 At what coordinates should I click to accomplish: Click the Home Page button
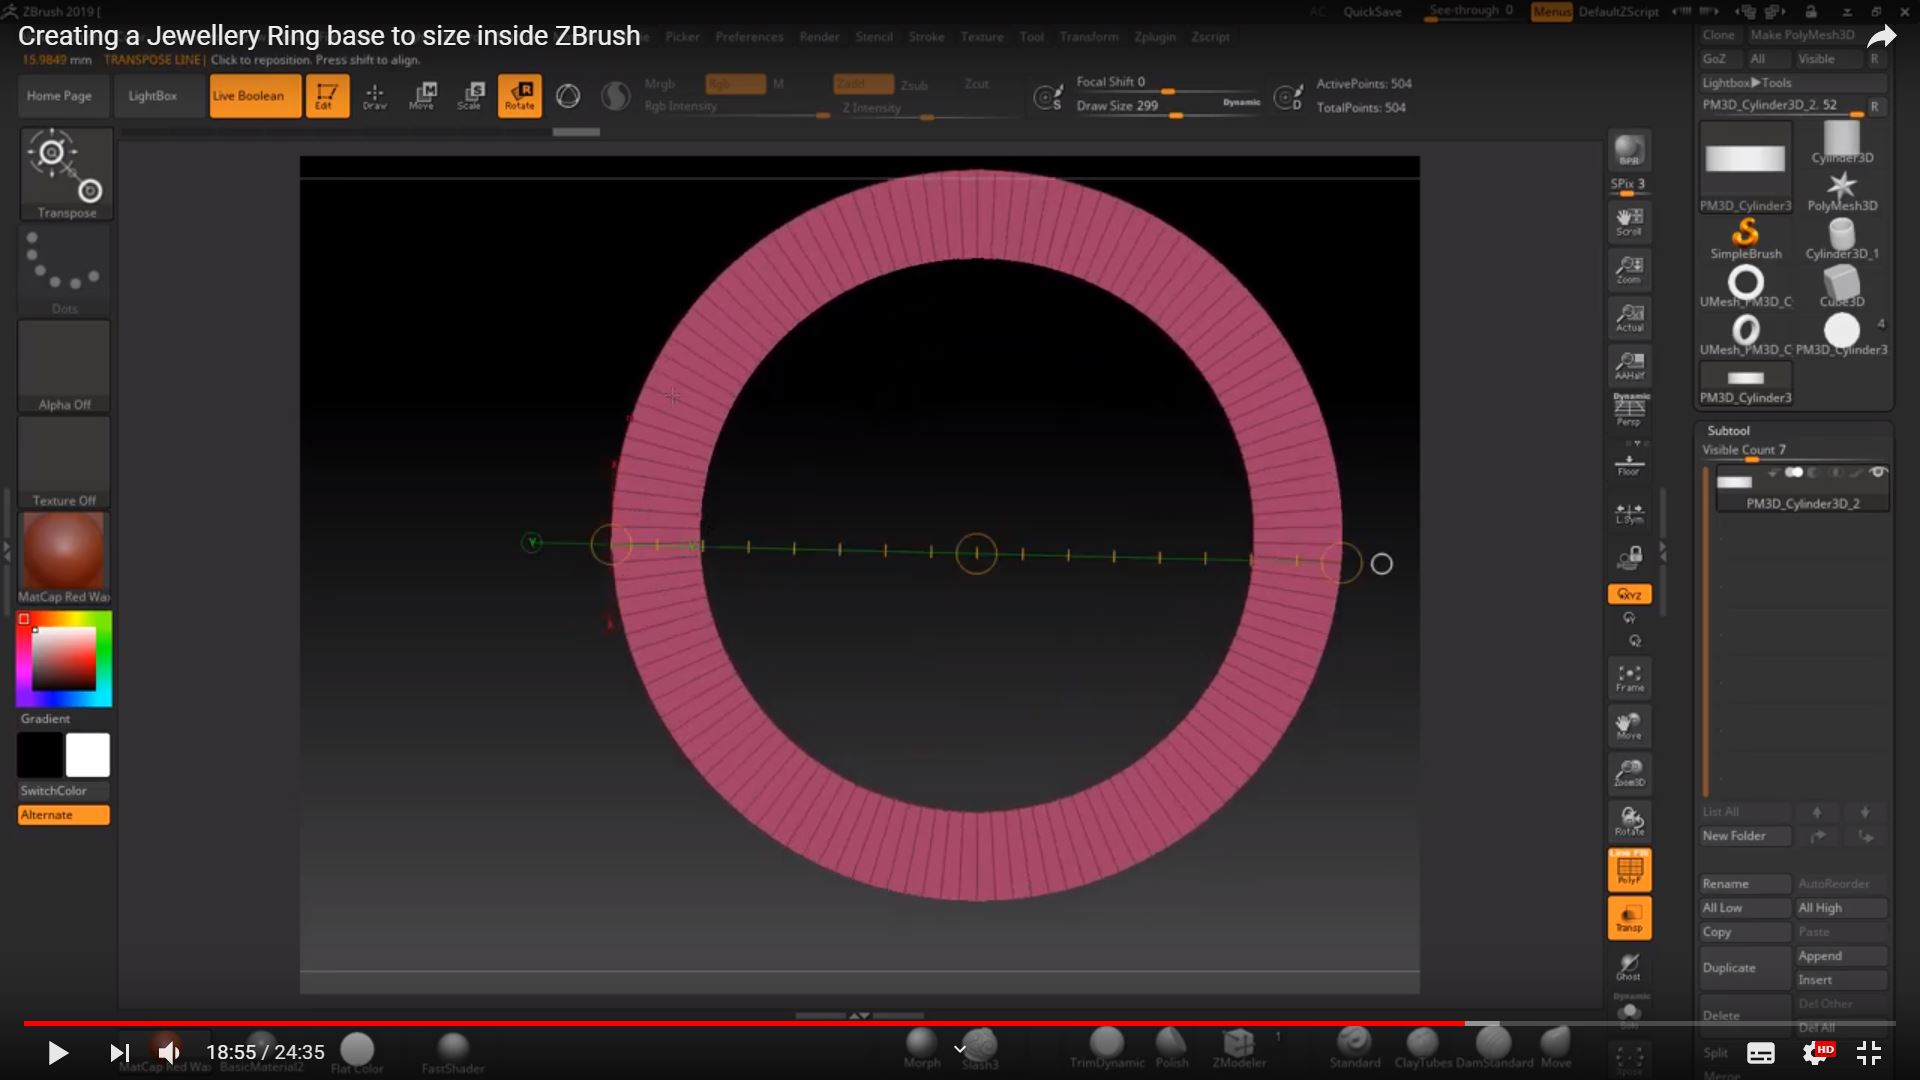click(x=59, y=96)
